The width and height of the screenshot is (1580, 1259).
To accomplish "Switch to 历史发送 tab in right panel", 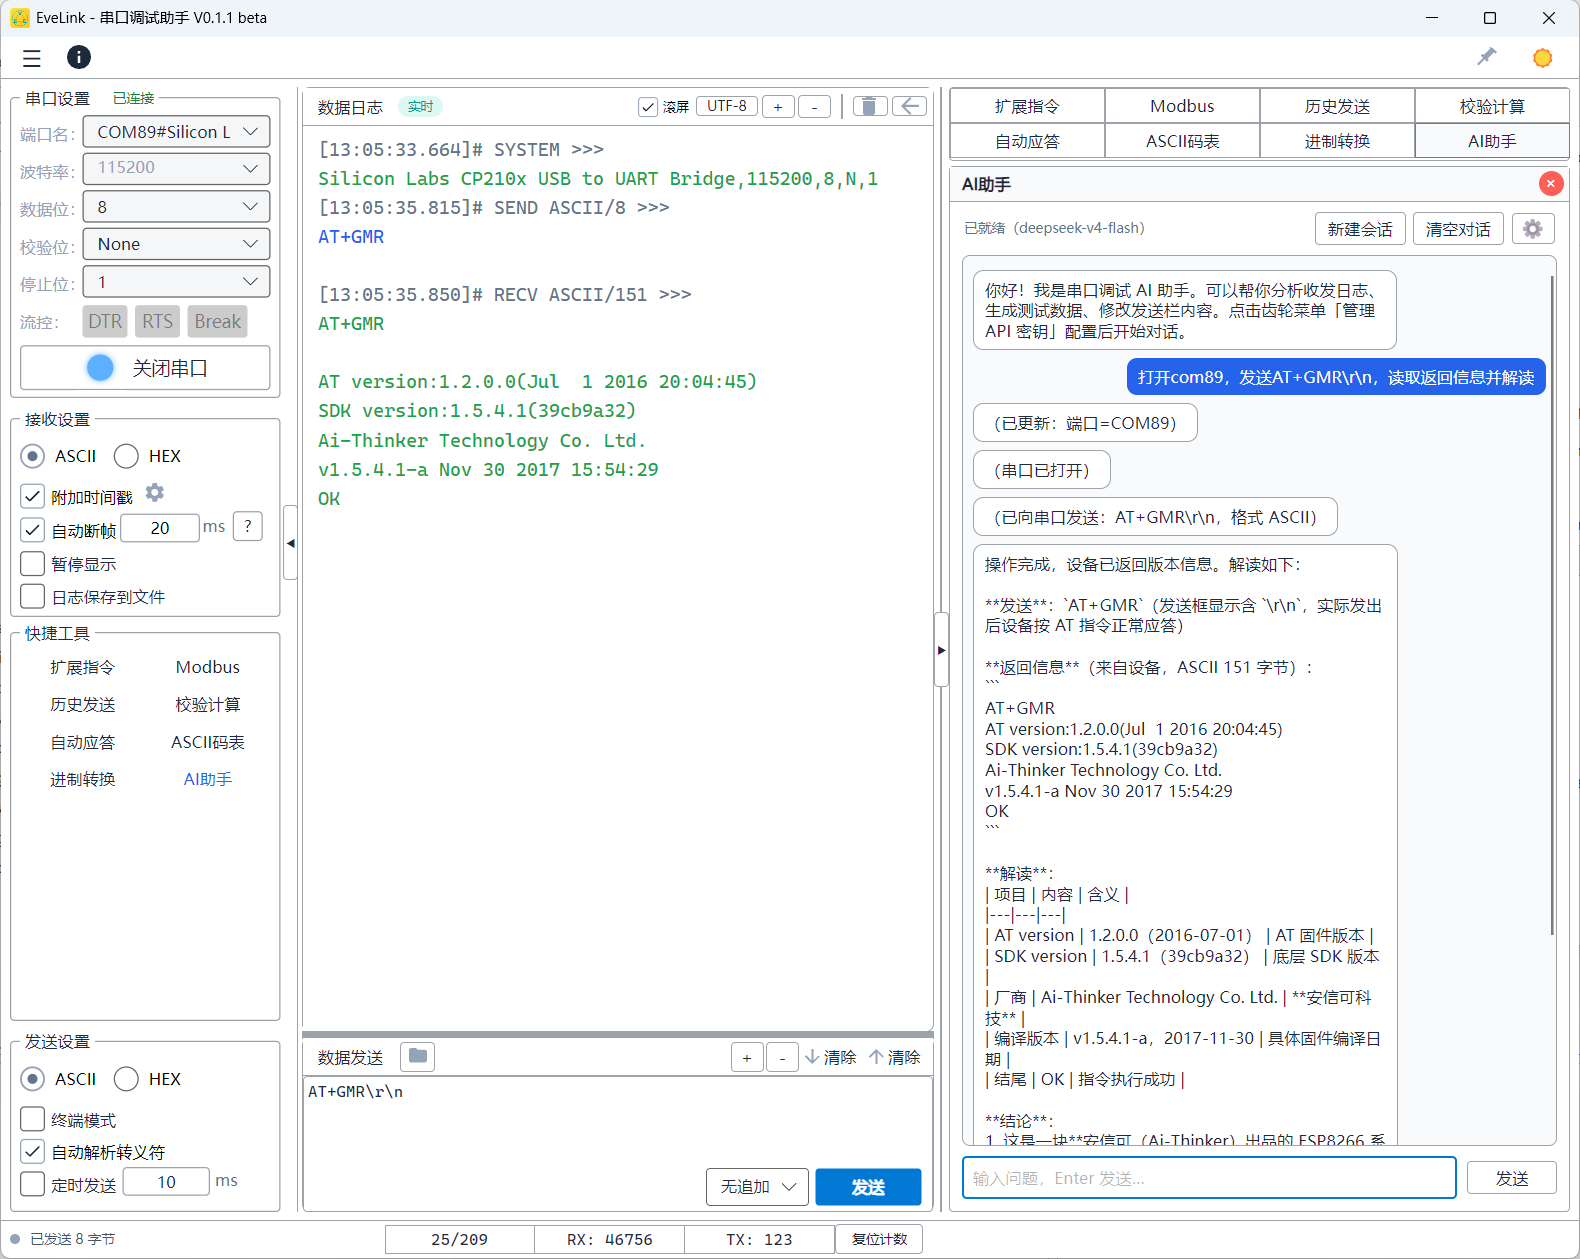I will coord(1337,106).
